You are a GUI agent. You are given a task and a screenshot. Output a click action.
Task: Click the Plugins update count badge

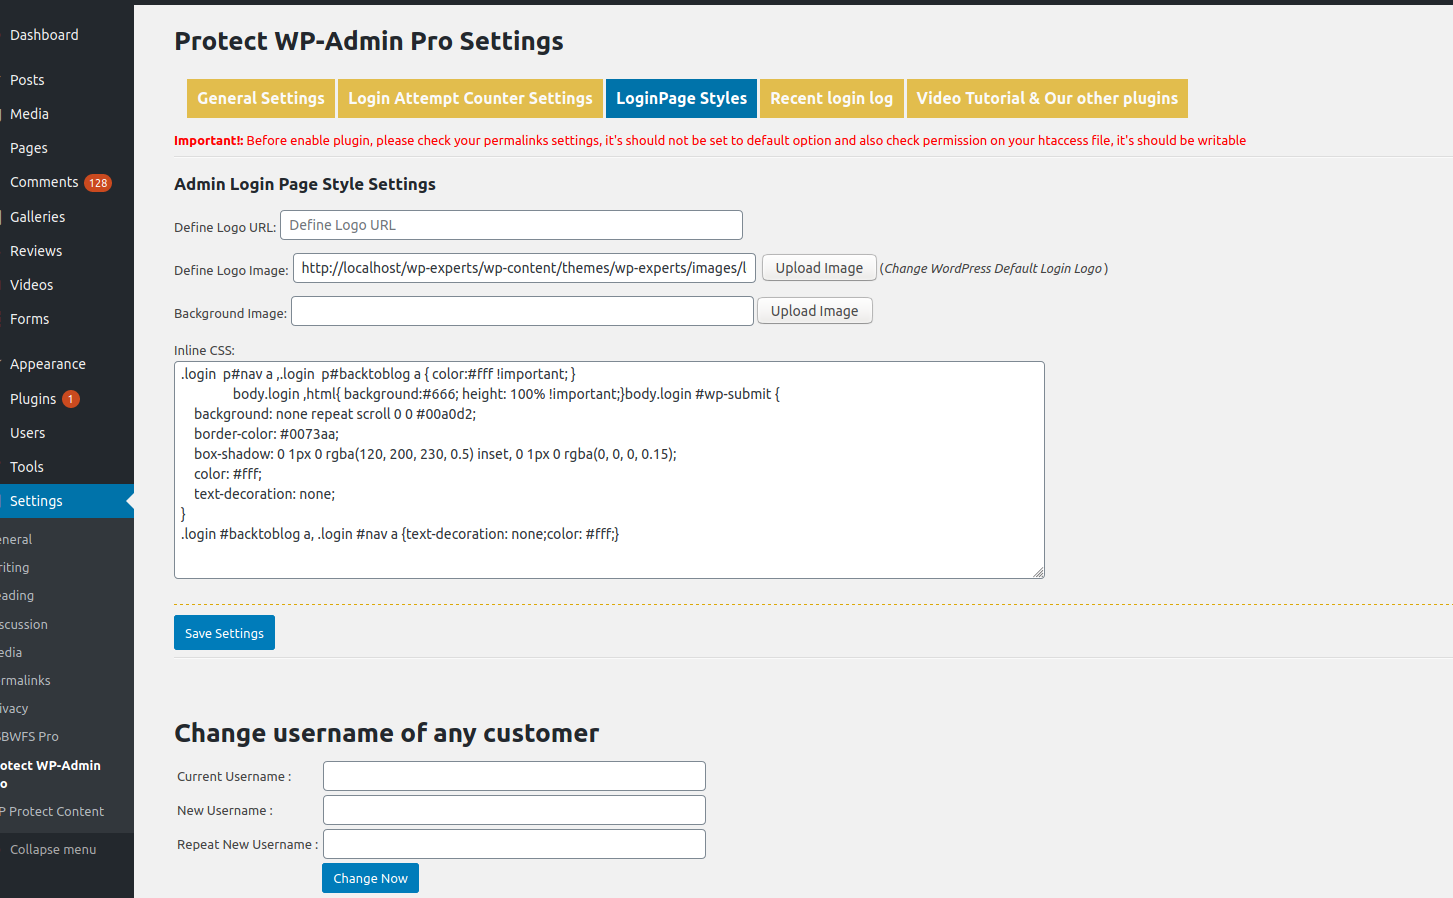71,399
